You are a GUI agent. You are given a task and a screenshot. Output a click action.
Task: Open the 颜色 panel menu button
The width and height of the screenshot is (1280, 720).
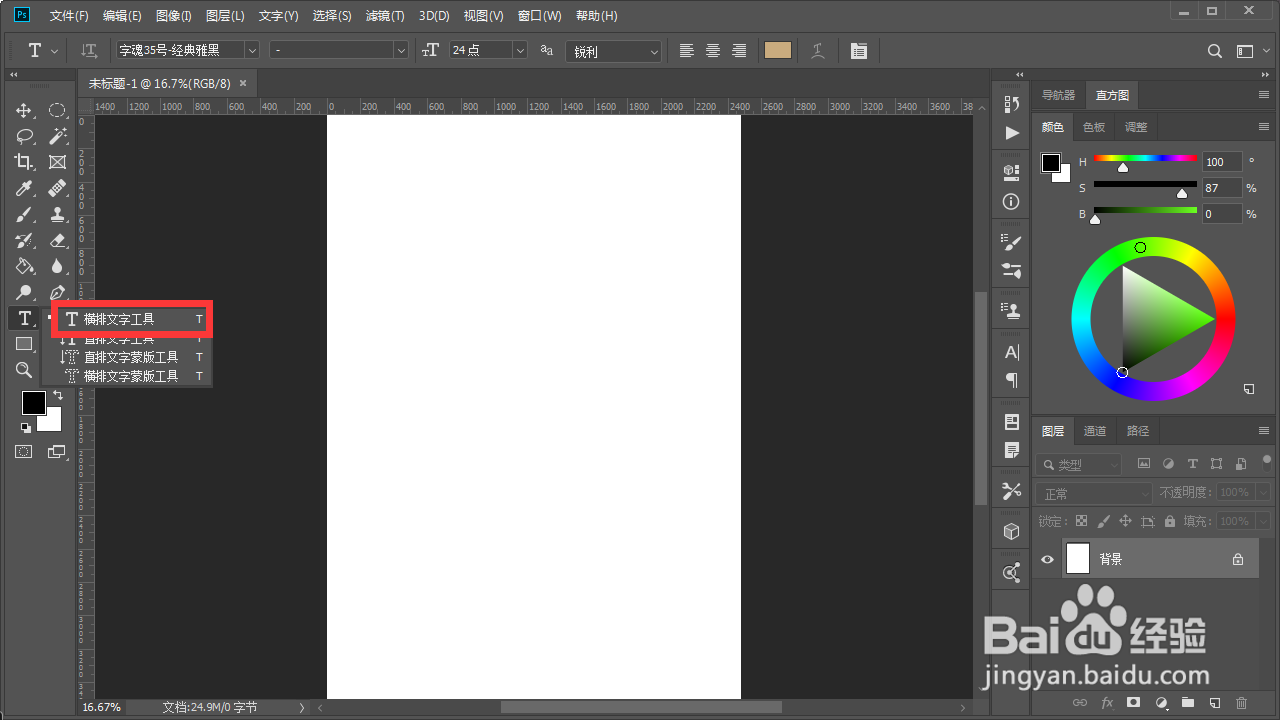(1263, 126)
